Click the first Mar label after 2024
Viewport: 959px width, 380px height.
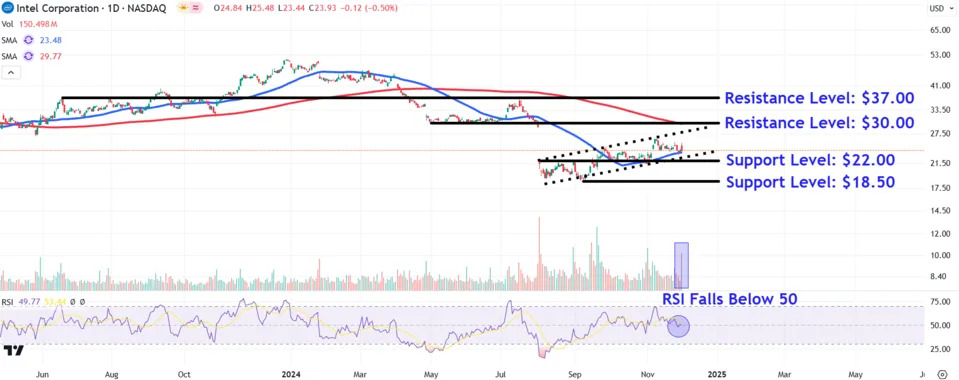click(361, 373)
